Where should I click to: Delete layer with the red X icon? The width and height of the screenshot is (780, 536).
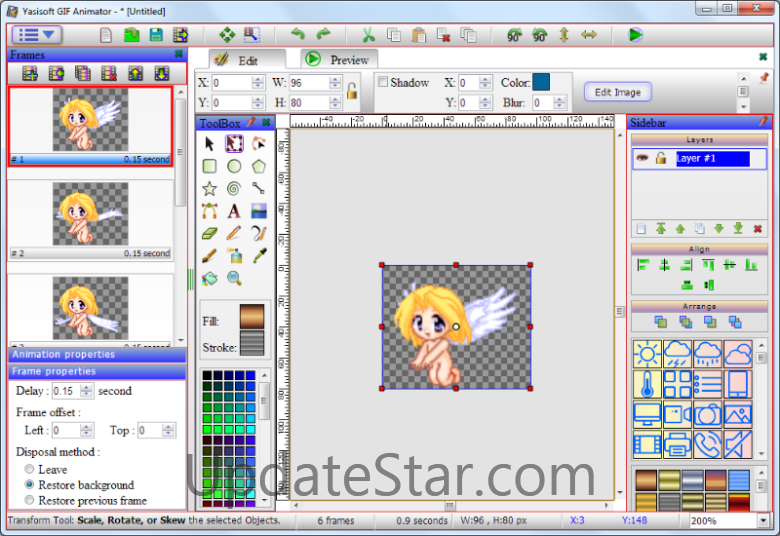(x=758, y=228)
